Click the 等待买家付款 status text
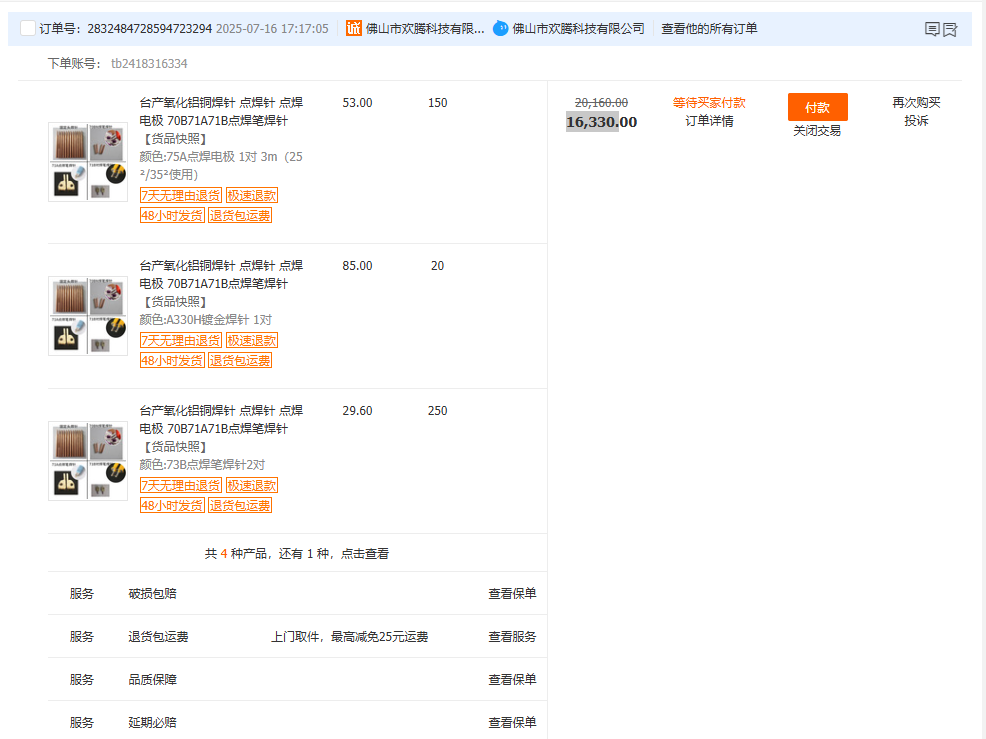The width and height of the screenshot is (986, 739). (709, 103)
